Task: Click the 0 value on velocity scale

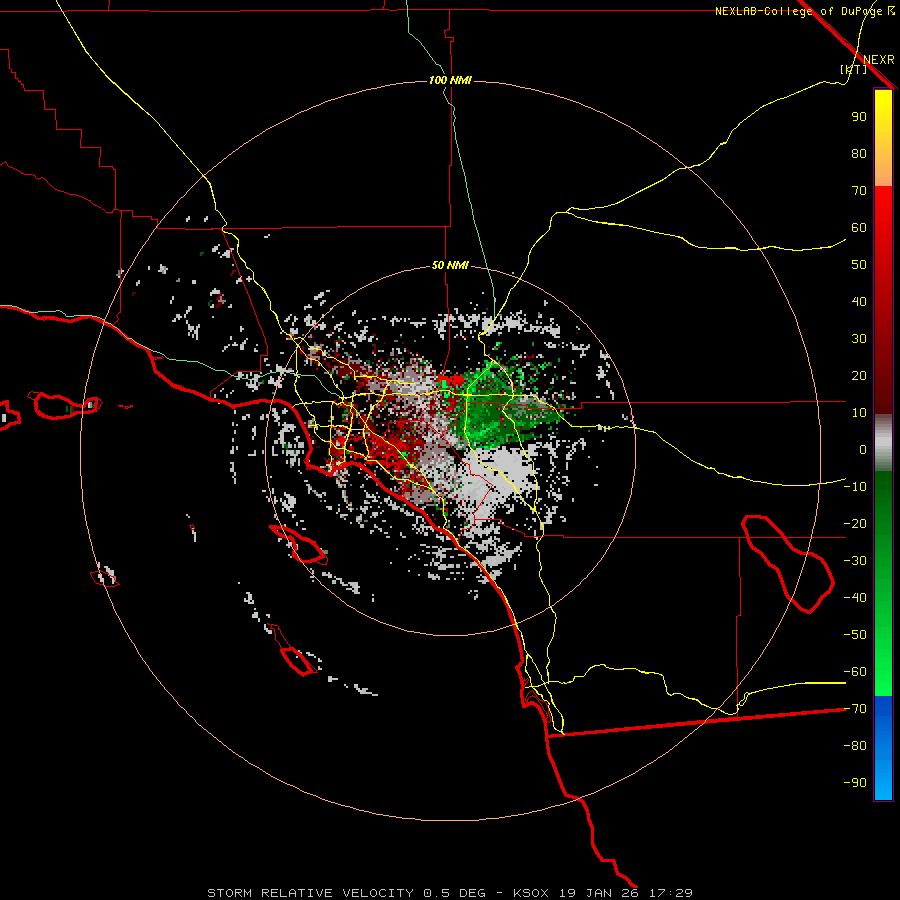Action: pyautogui.click(x=863, y=449)
